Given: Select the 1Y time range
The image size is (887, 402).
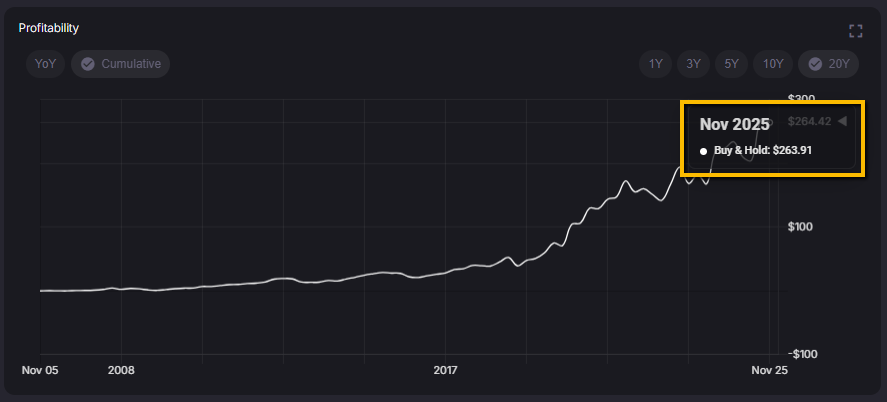Looking at the screenshot, I should pos(655,64).
